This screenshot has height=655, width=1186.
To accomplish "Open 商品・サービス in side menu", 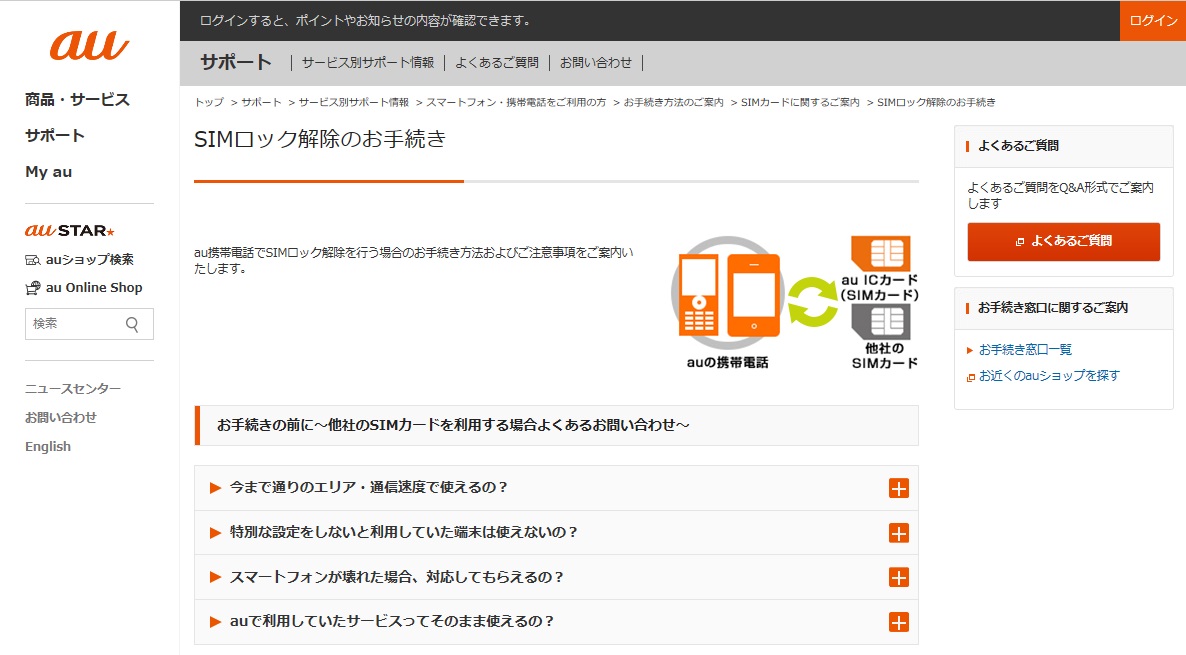I will pyautogui.click(x=77, y=100).
